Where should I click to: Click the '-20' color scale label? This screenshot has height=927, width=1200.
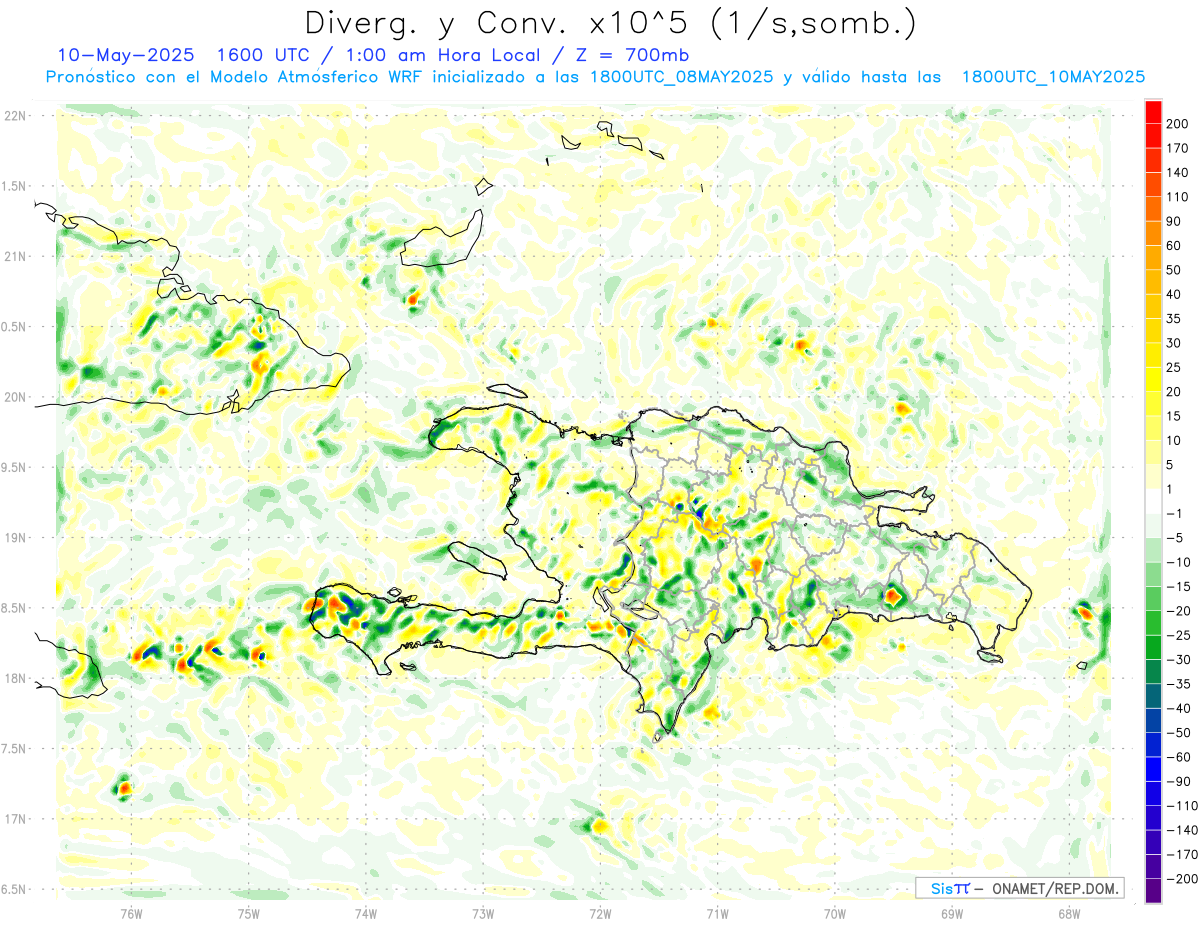coord(1178,611)
